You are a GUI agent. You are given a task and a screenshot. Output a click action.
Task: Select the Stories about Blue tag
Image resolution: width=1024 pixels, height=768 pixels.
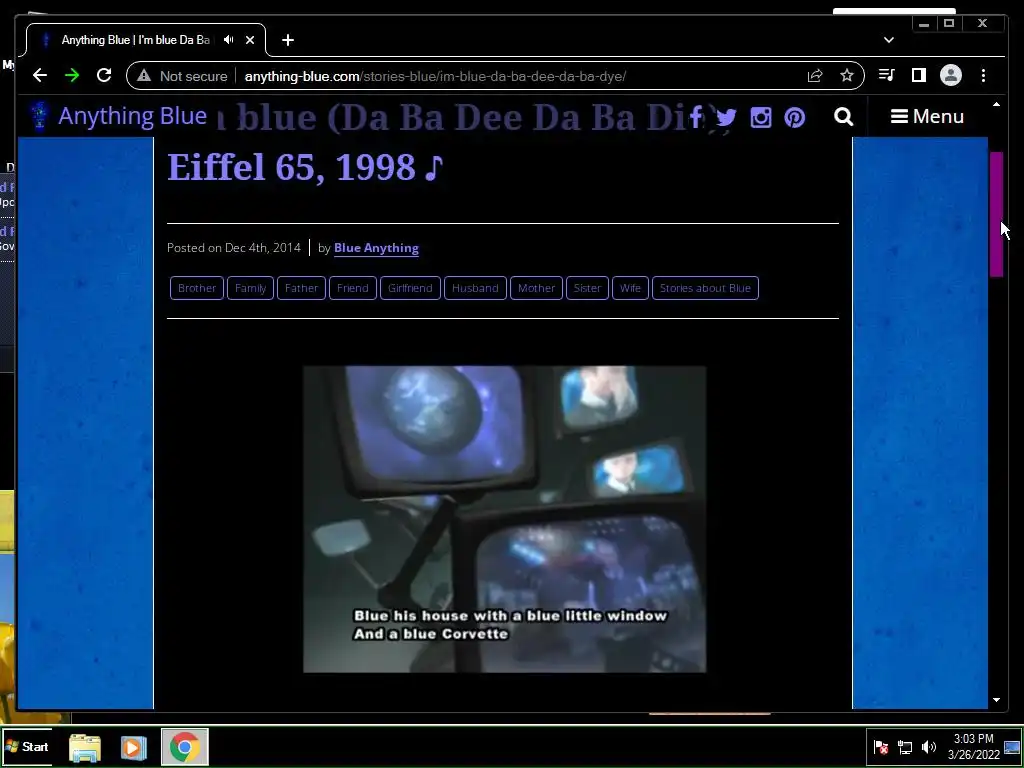coord(705,288)
